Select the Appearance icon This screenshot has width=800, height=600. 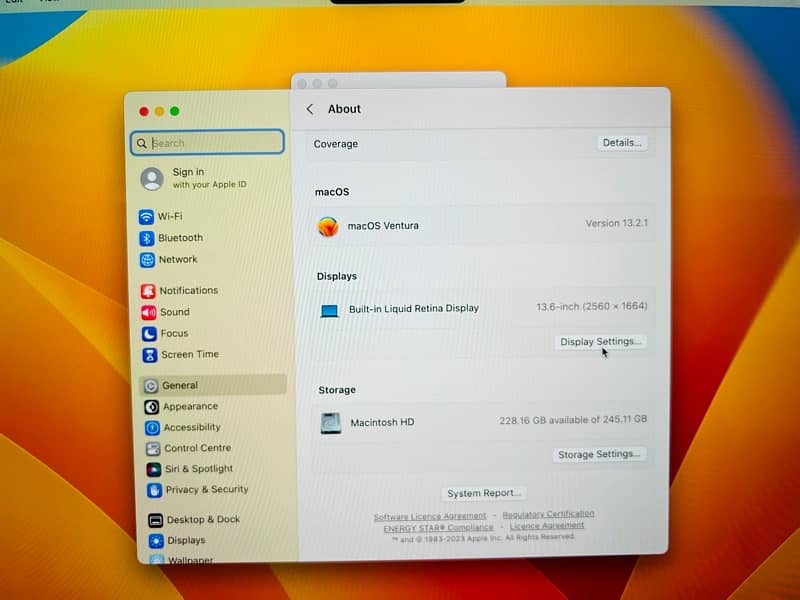[152, 407]
